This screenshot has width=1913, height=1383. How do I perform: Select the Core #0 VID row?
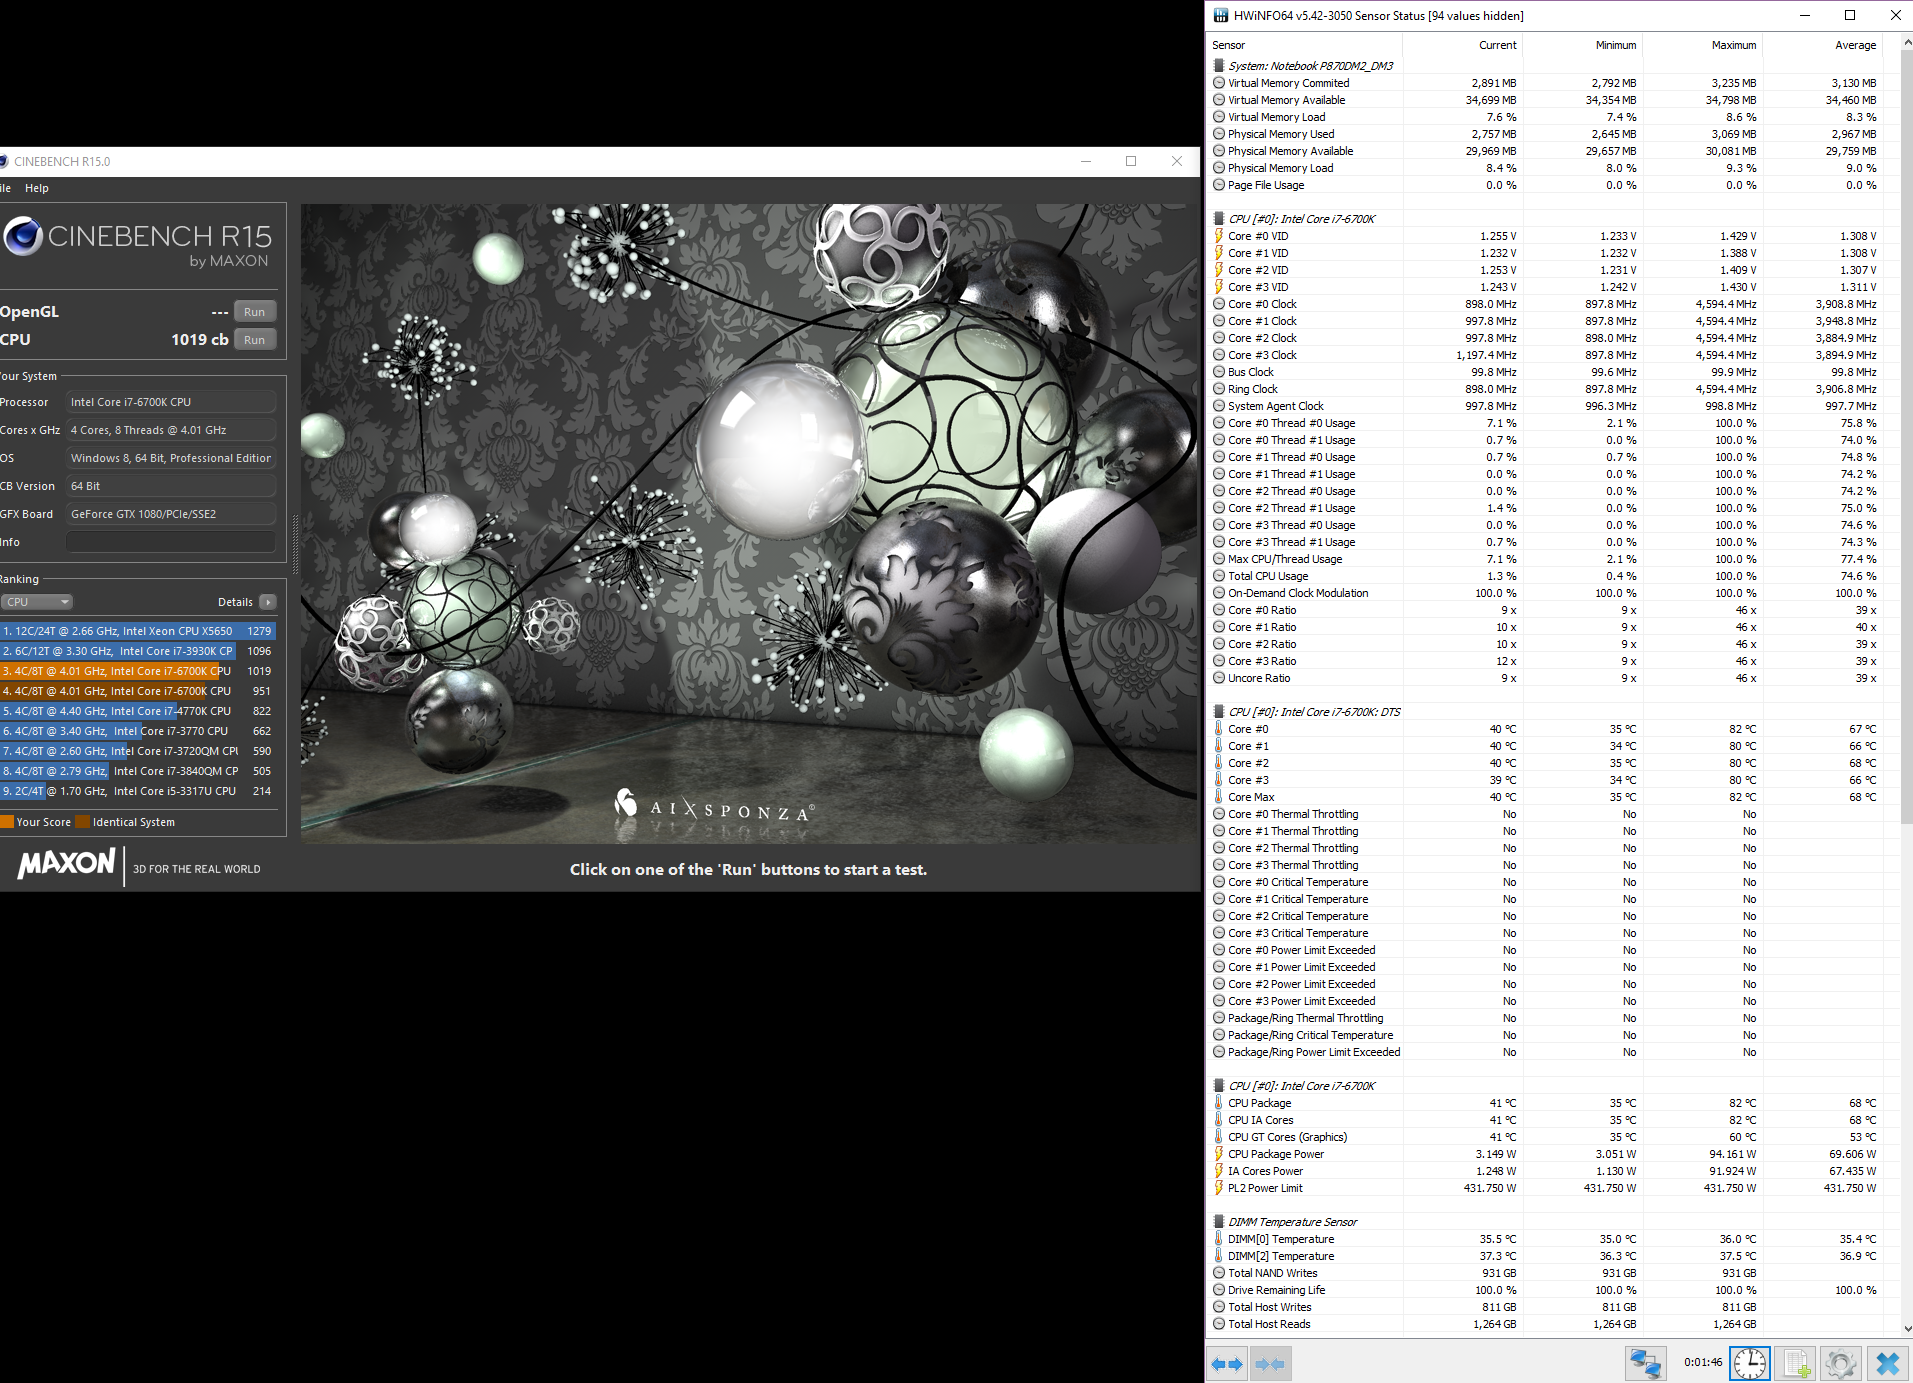tap(1547, 236)
